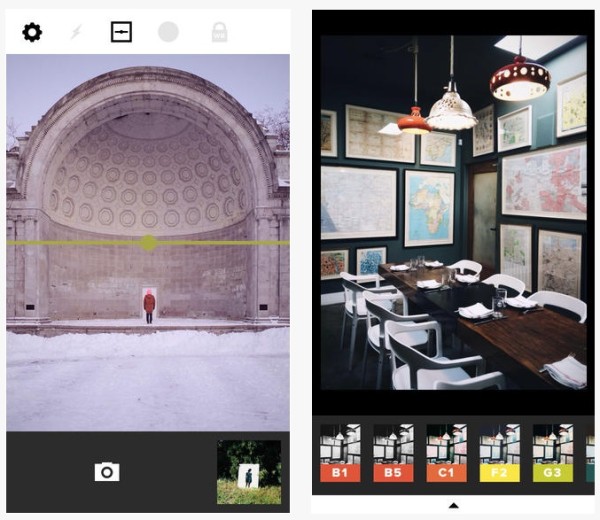Screen dimensions: 600x520
Task: Open the last photo library thumbnail
Action: 249,472
